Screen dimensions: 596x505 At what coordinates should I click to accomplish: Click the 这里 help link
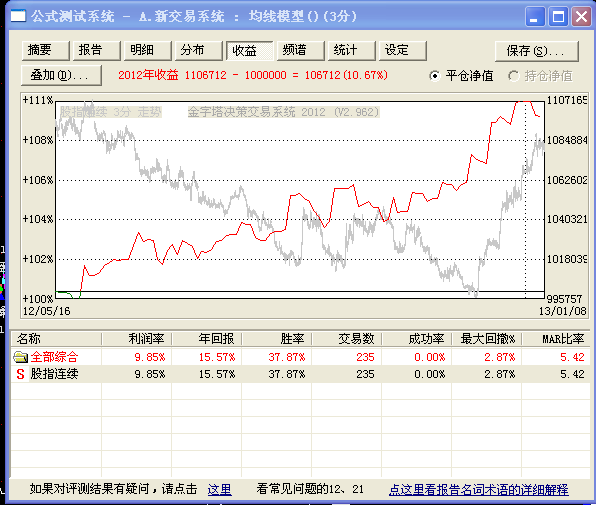click(x=219, y=489)
